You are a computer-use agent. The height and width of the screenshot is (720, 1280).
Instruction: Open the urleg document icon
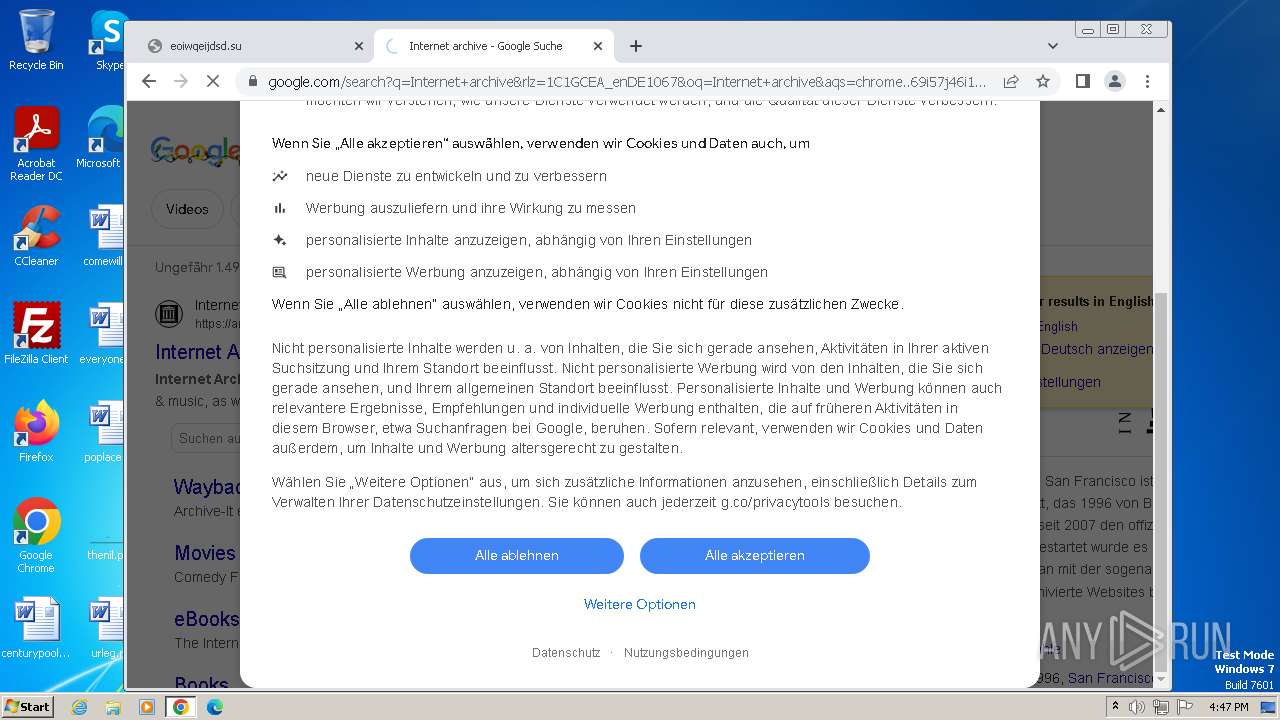point(106,628)
